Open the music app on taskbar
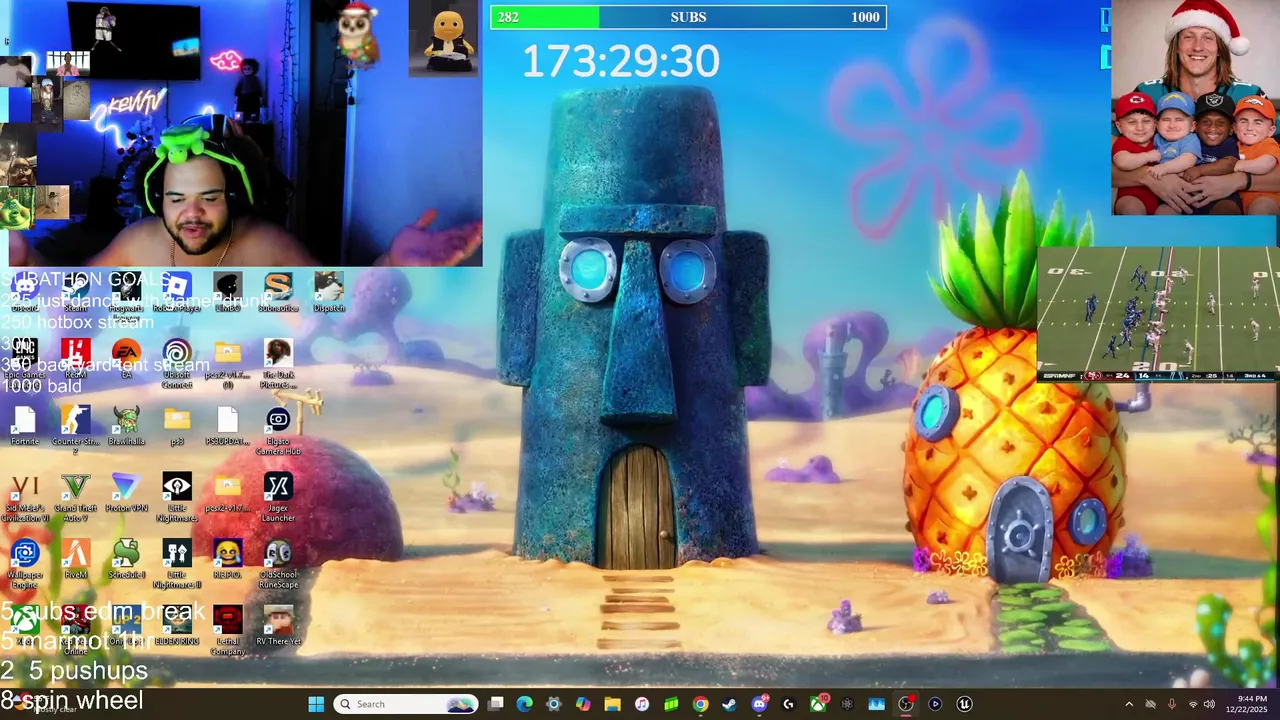Screen dimensions: 1280x720 [642, 704]
